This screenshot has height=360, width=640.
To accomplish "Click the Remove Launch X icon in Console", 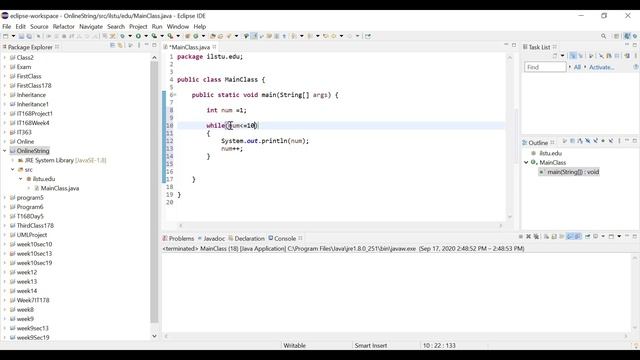I will [529, 236].
